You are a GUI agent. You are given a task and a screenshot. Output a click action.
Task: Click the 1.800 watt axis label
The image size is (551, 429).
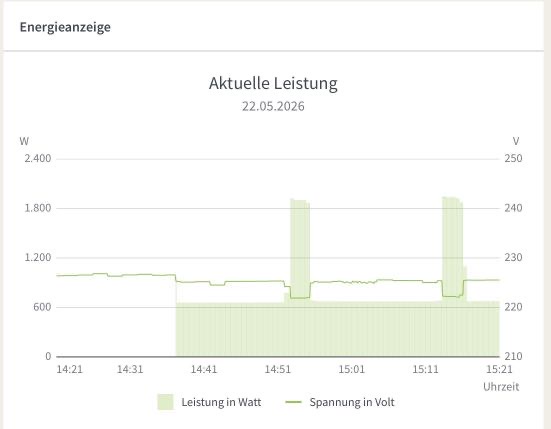tap(38, 208)
